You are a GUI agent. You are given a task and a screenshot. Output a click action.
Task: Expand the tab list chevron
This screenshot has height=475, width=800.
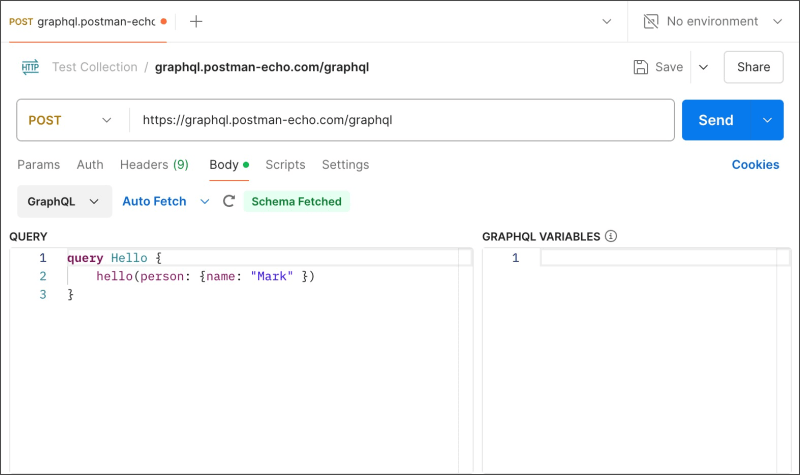point(607,21)
